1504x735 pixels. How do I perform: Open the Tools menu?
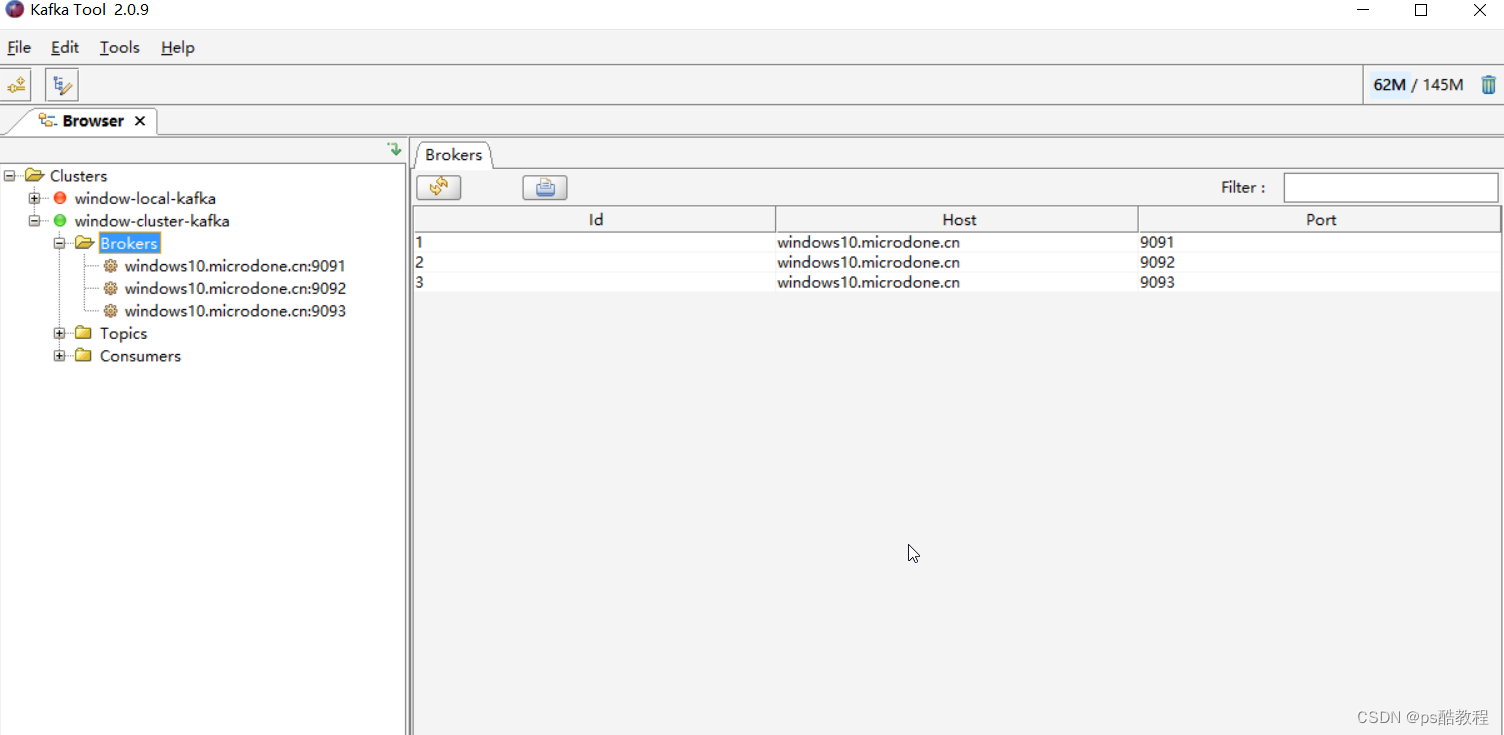[x=120, y=47]
